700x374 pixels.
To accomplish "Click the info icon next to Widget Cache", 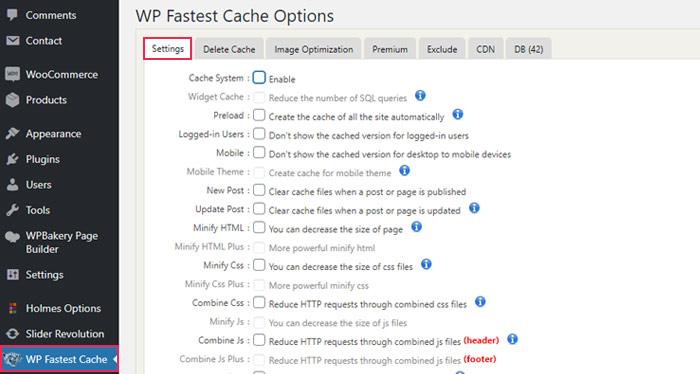I will coord(420,96).
